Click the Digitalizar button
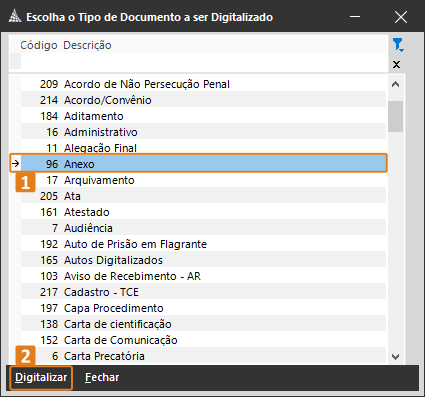This screenshot has height=397, width=425. [41, 377]
